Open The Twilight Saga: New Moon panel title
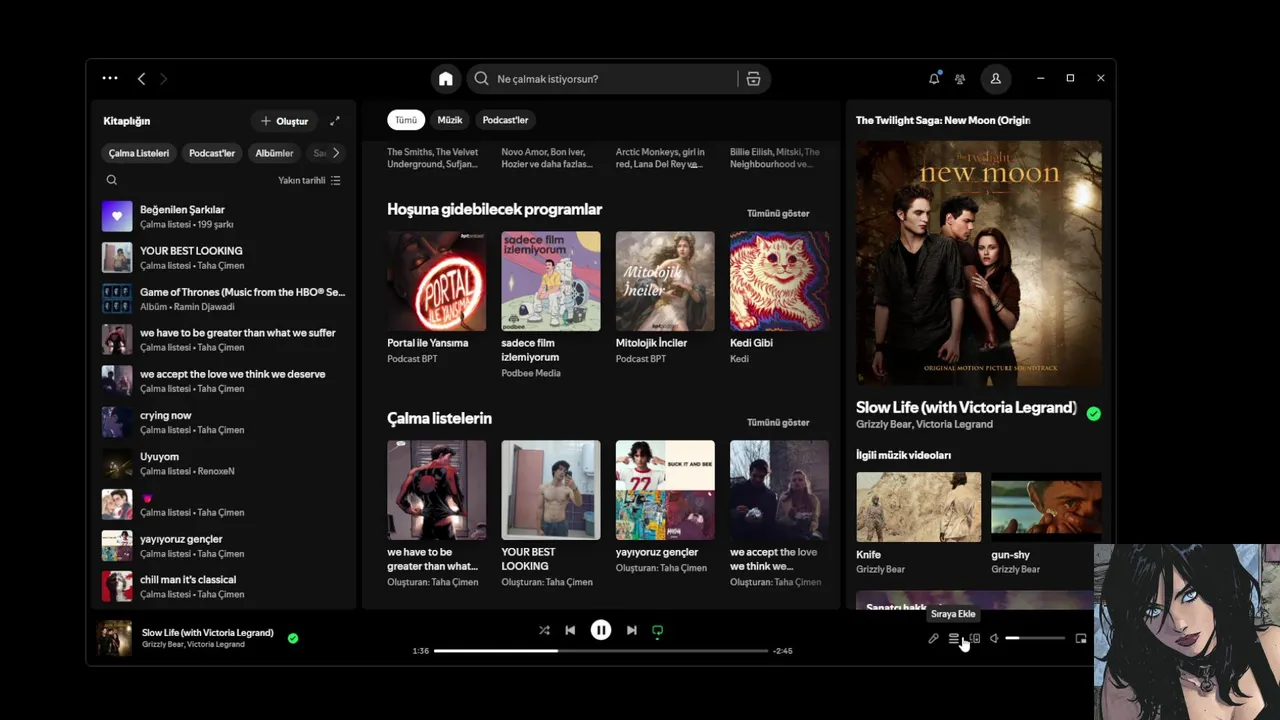 943,120
